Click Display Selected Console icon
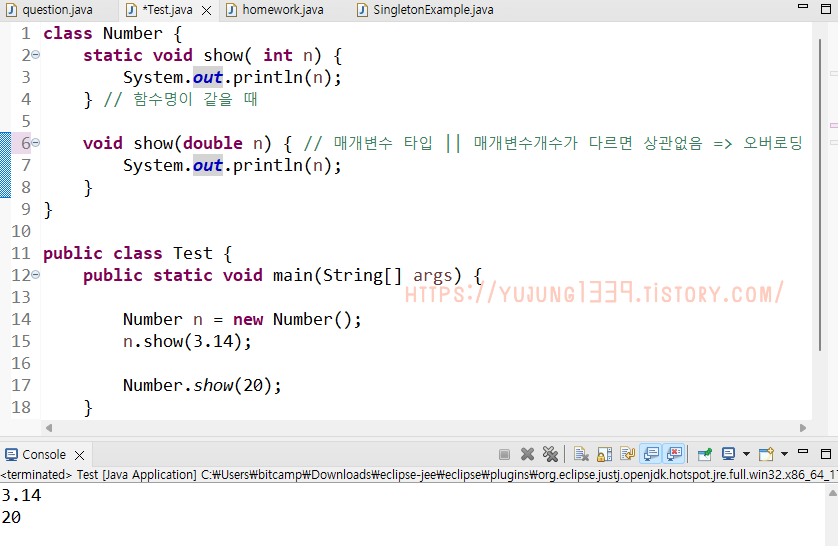838x546 pixels. coord(728,455)
